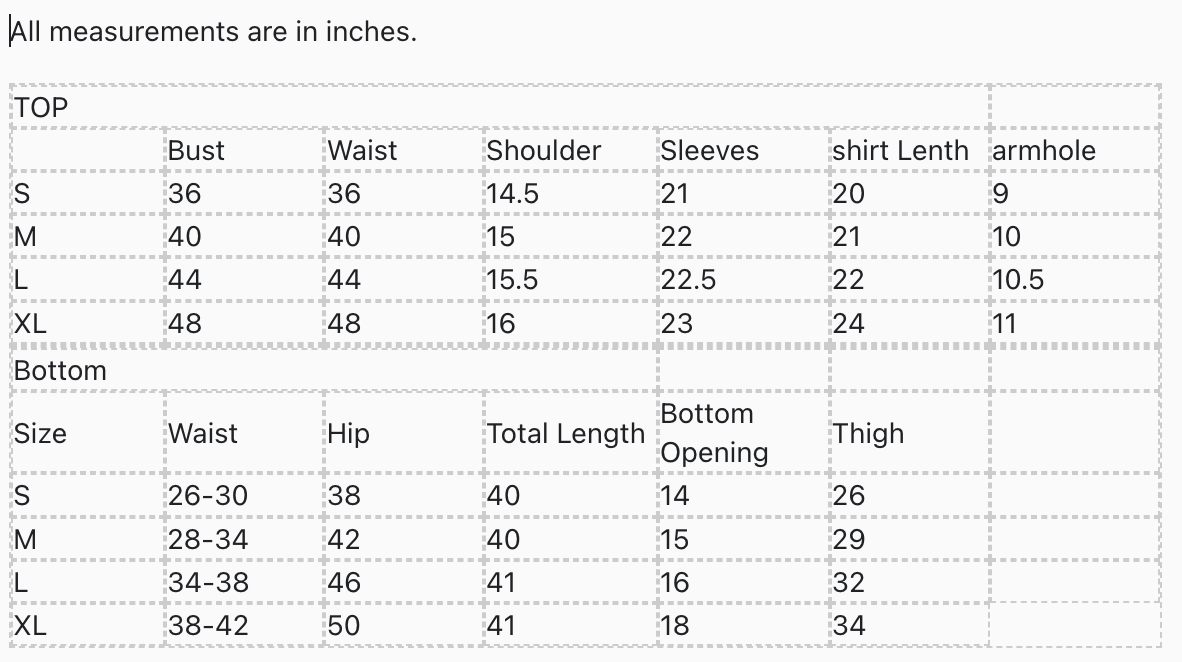Select the 14.5 shoulder measurement cell

[x=513, y=194]
